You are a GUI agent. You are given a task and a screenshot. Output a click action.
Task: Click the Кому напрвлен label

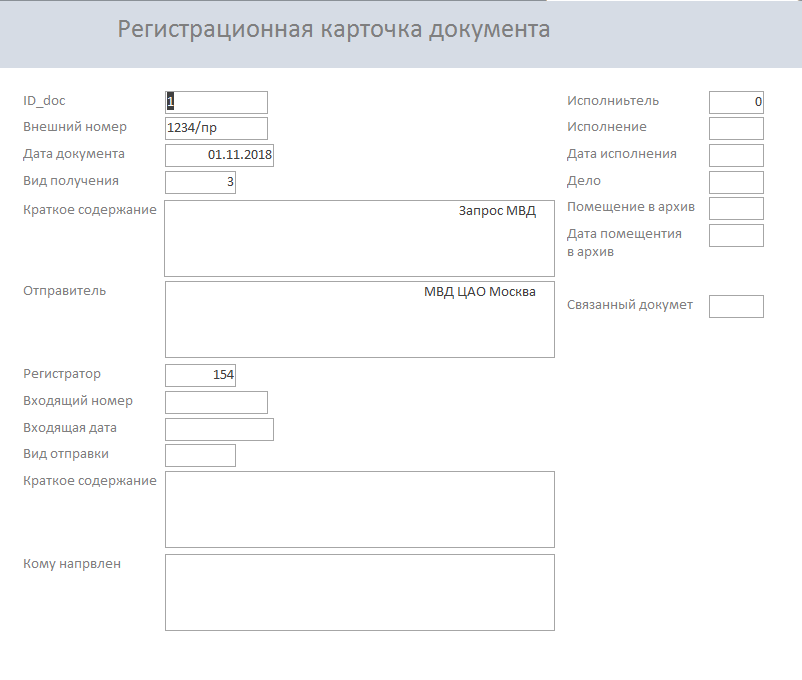tap(72, 564)
